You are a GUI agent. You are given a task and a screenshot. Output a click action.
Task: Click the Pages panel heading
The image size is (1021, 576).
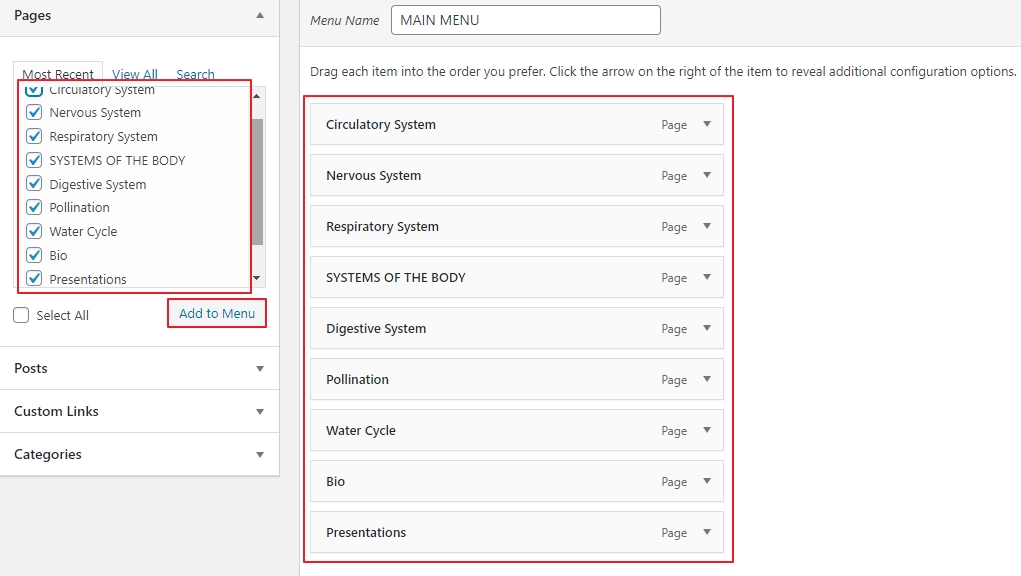click(x=33, y=16)
